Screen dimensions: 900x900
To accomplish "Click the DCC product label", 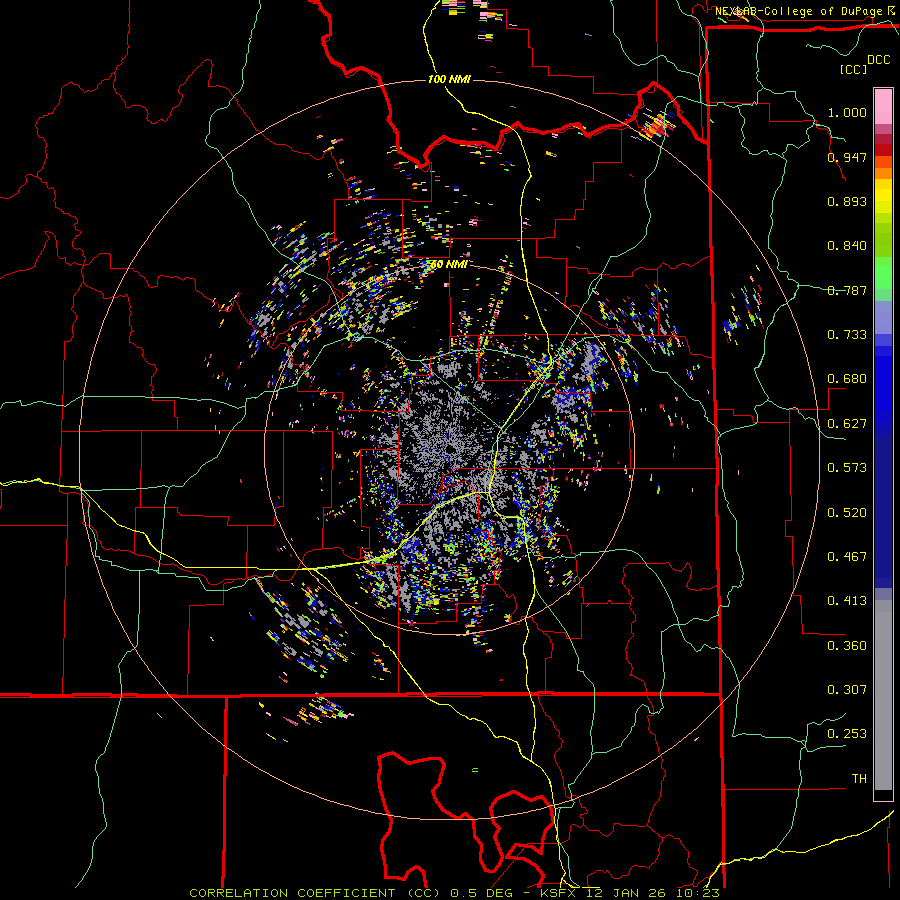I will (x=878, y=60).
